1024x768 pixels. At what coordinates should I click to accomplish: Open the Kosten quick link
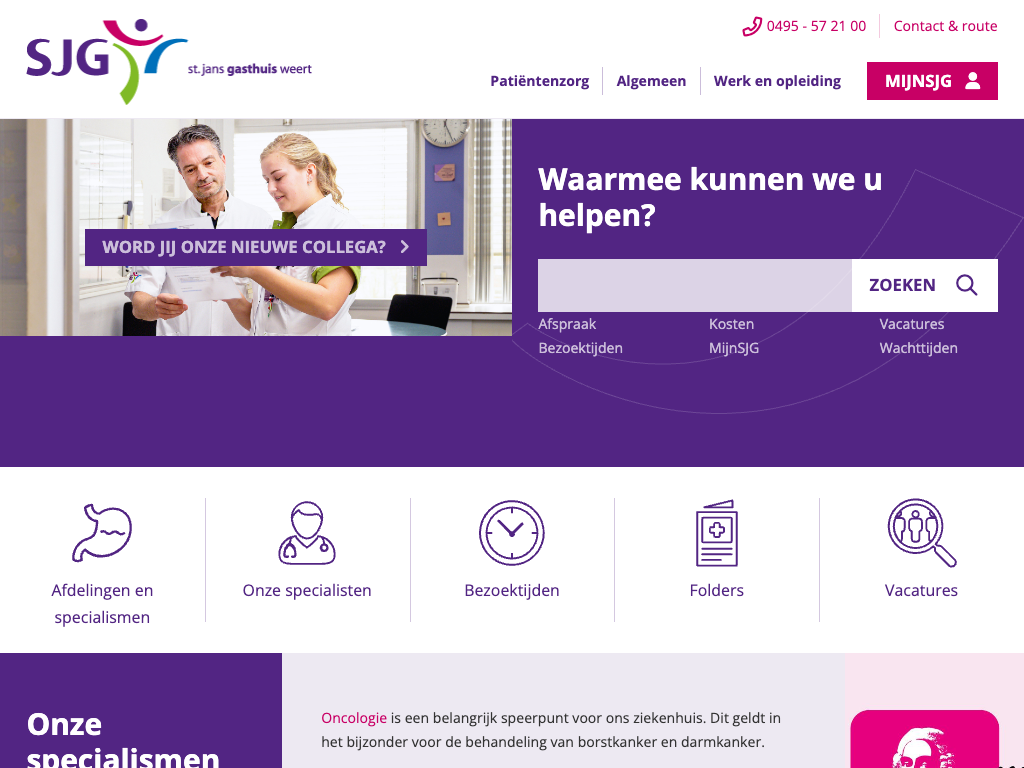click(731, 324)
